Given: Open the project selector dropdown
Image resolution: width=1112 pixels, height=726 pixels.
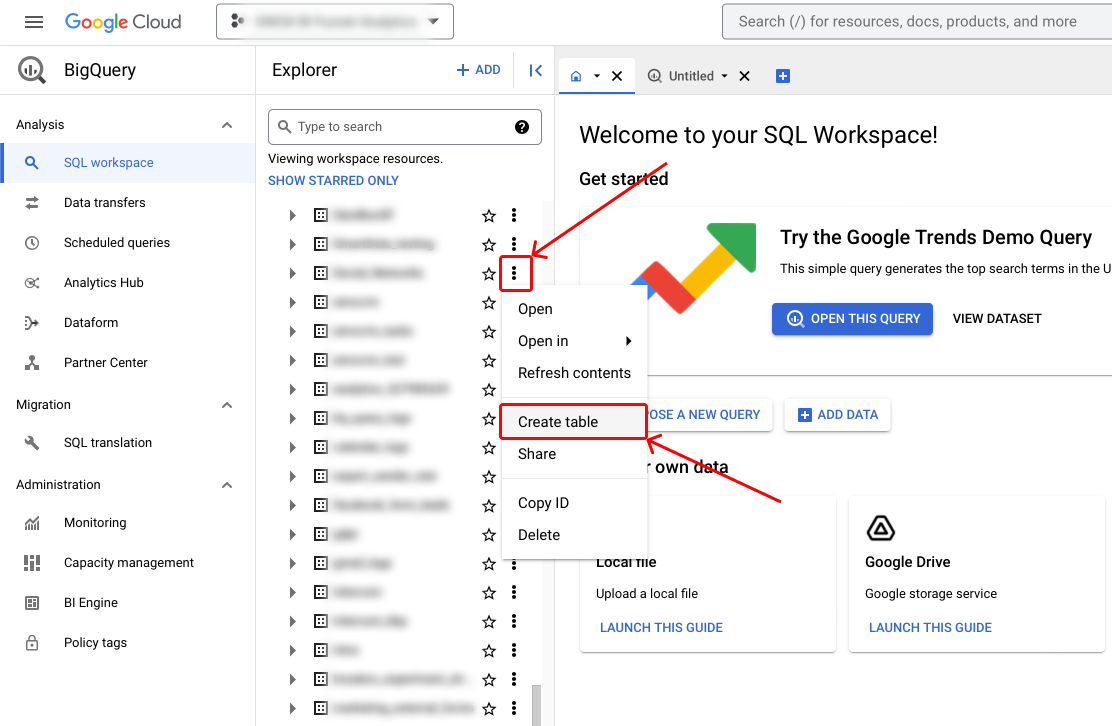Looking at the screenshot, I should click(x=335, y=22).
